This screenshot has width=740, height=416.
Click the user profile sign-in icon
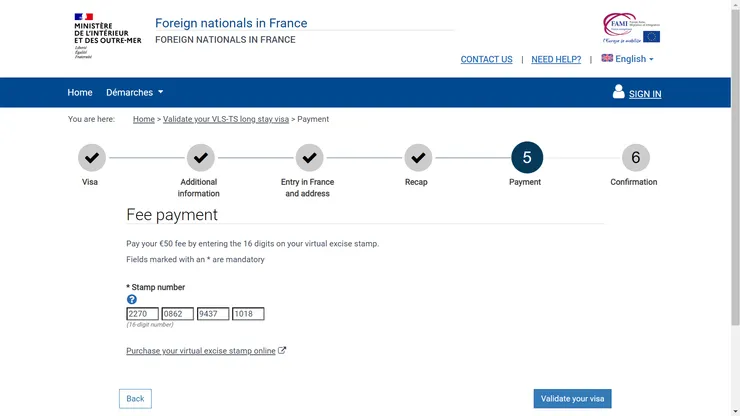tap(618, 92)
